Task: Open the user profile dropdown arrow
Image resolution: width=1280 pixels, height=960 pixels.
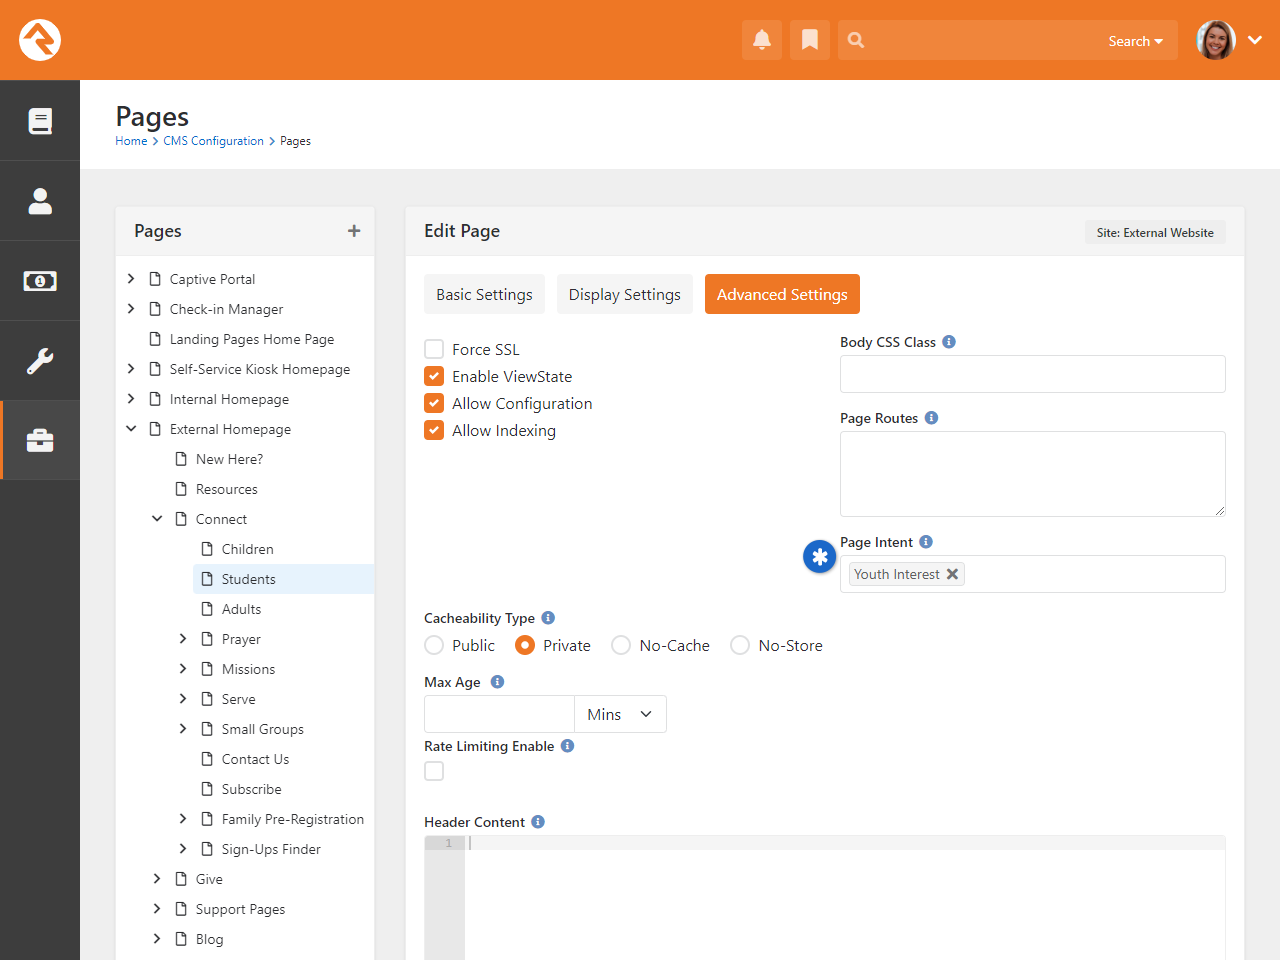Action: pos(1255,40)
